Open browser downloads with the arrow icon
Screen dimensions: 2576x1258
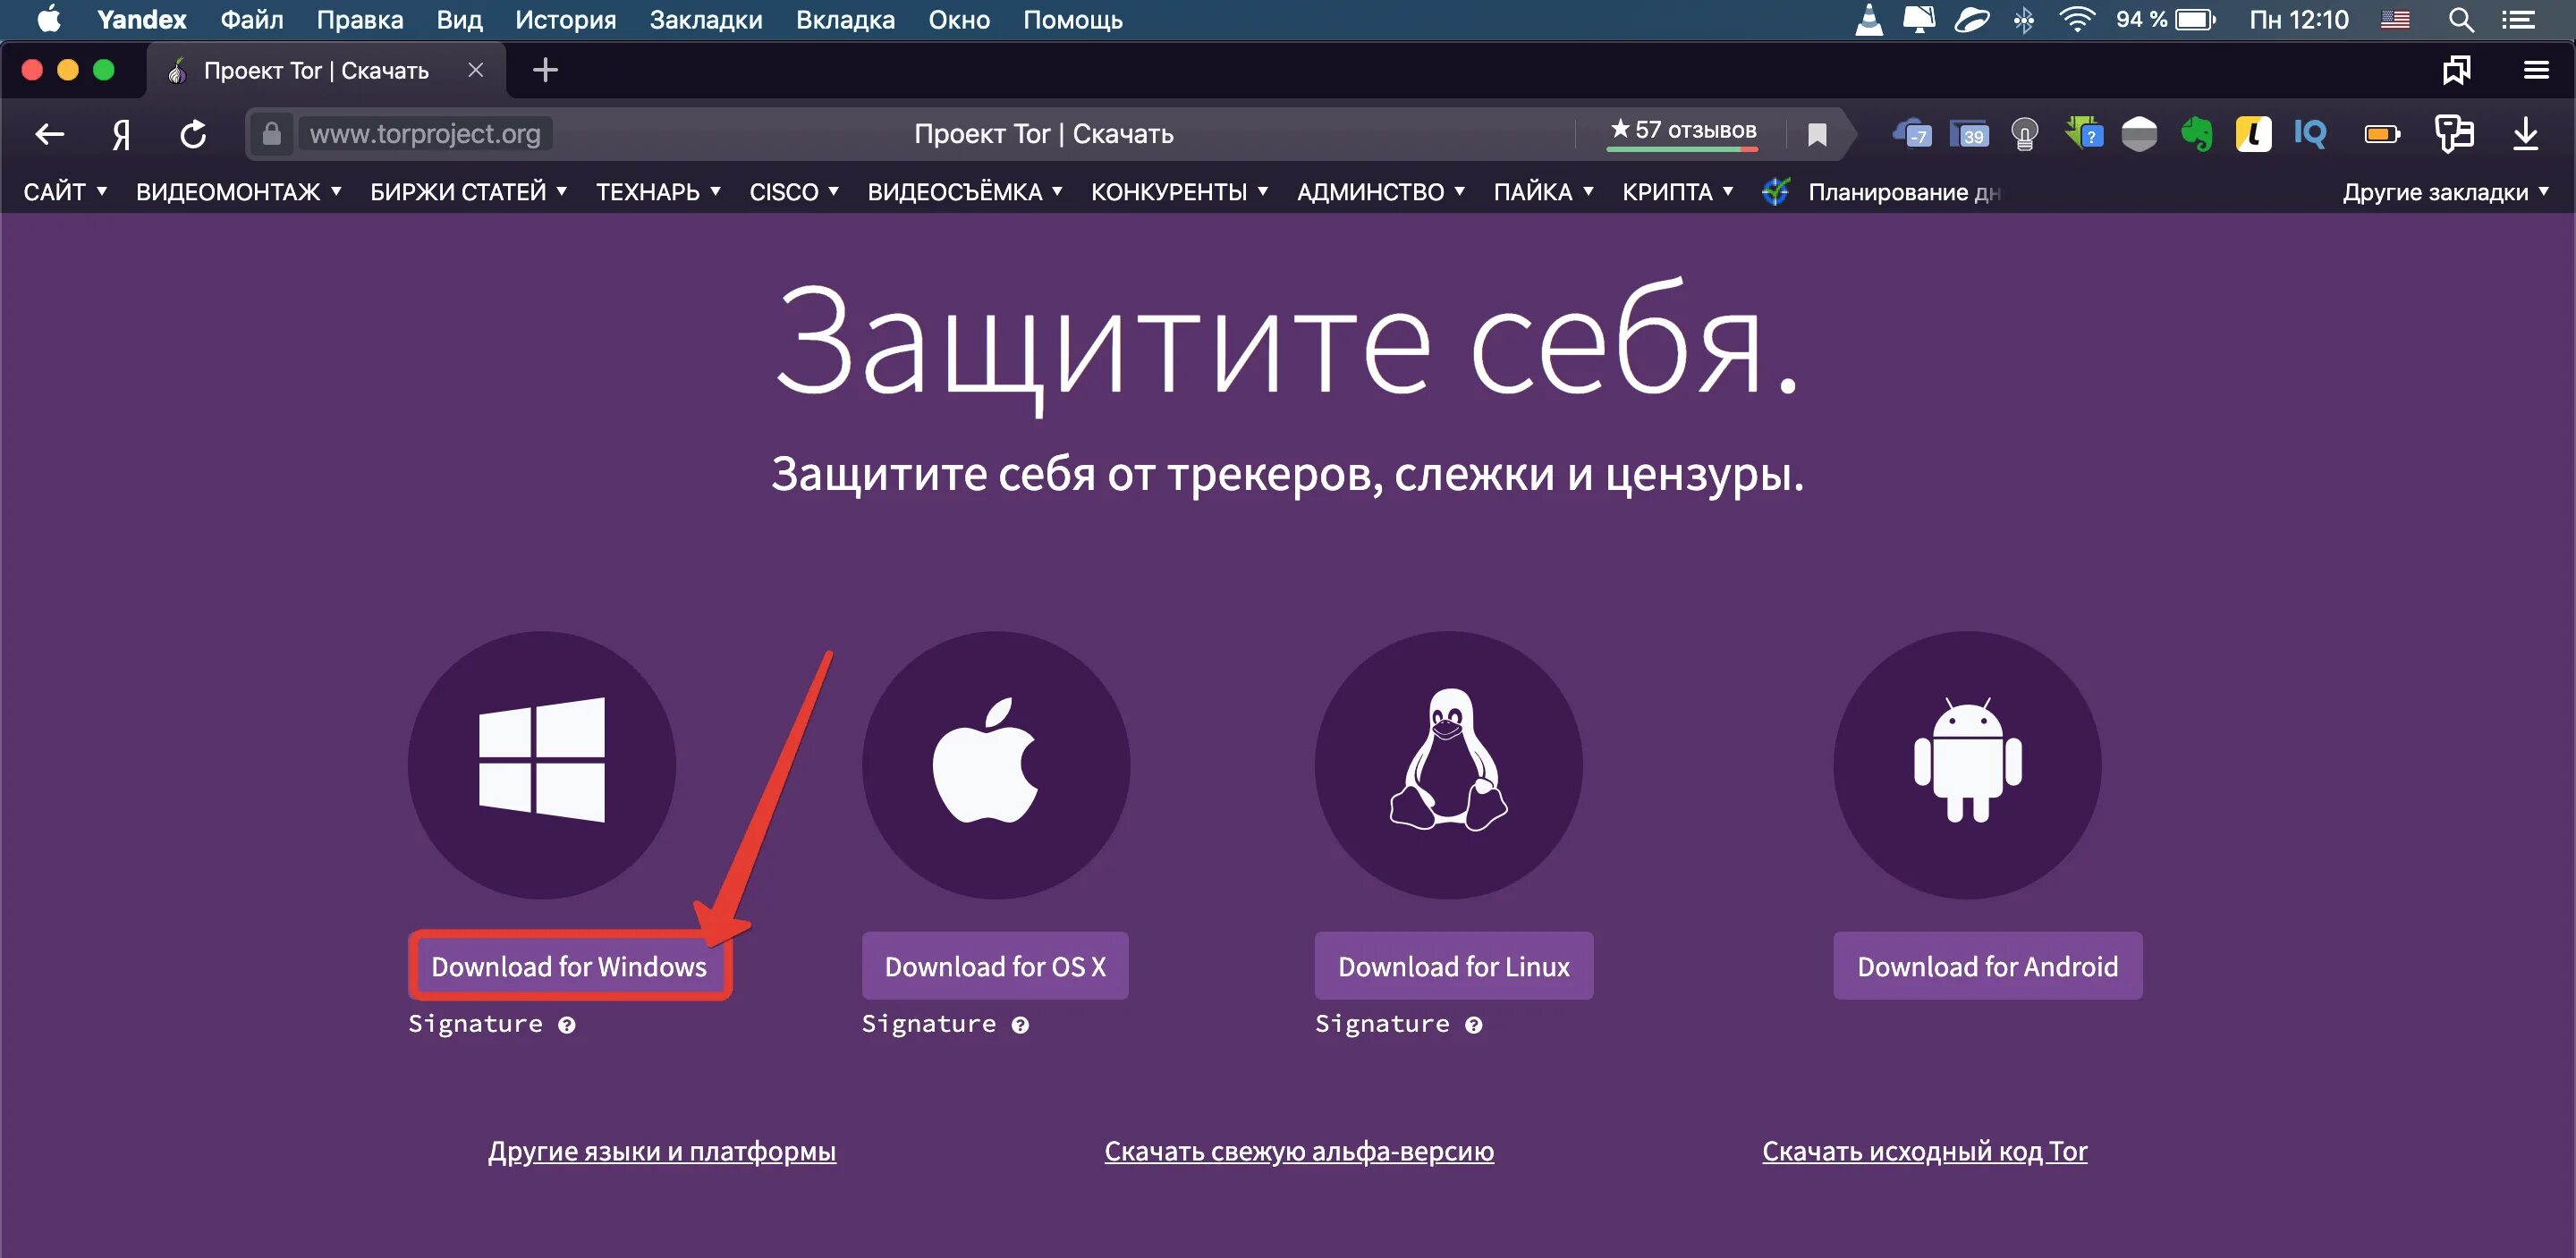click(x=2525, y=134)
